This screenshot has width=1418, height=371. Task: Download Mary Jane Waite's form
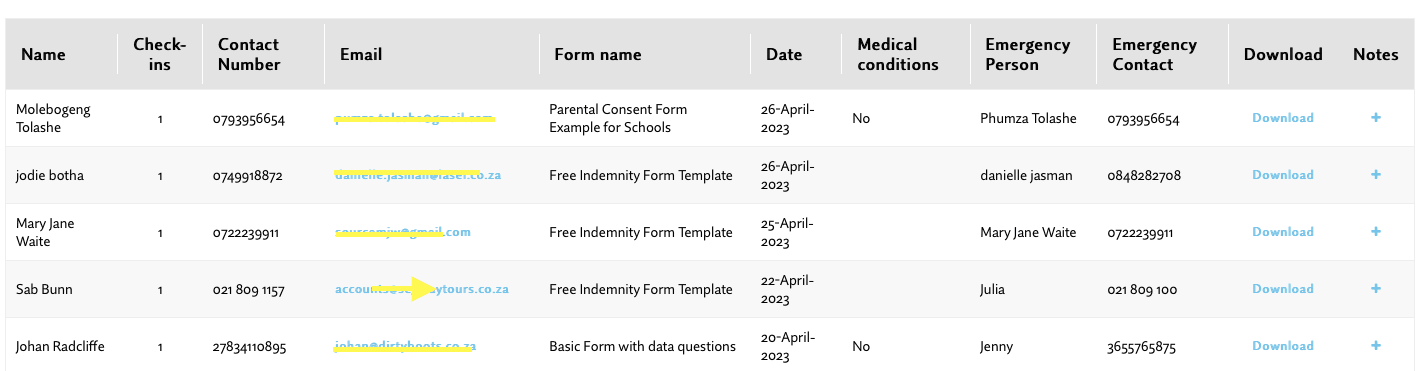[x=1283, y=232]
